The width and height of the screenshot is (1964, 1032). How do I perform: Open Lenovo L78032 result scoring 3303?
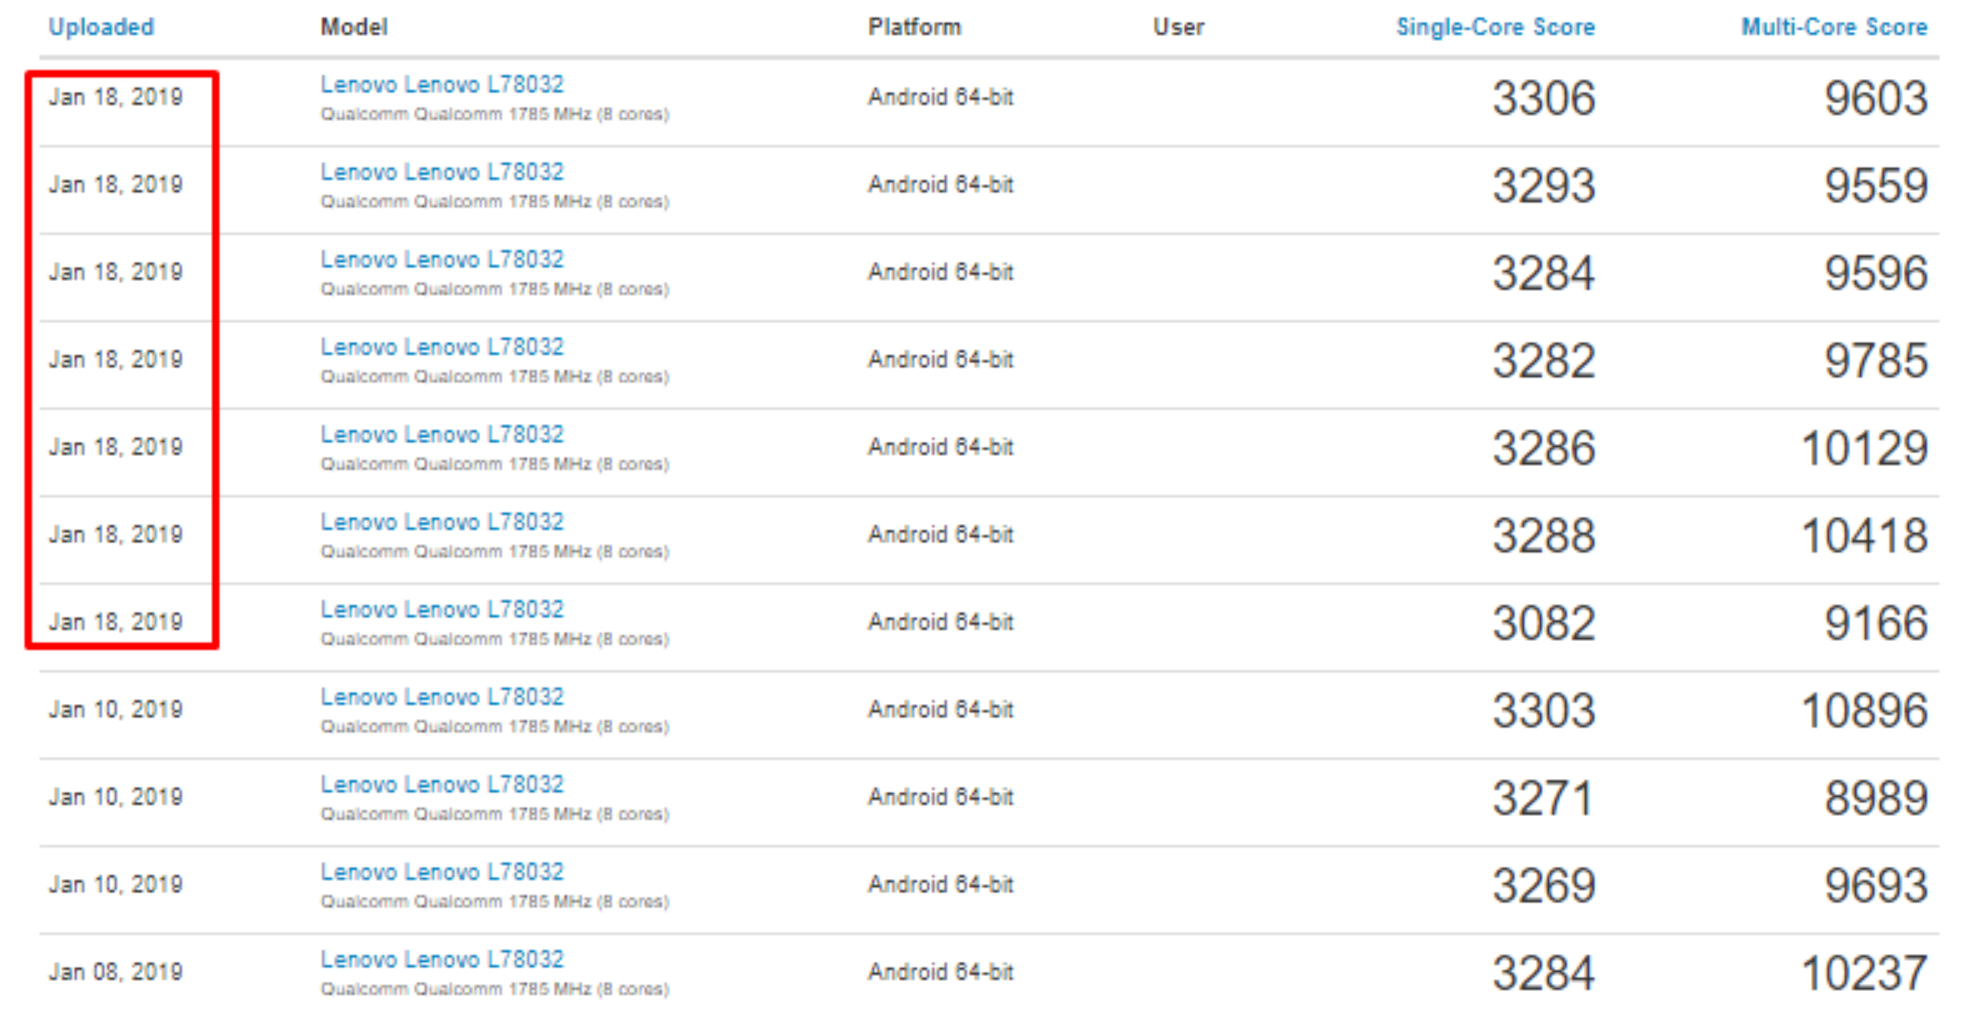click(x=442, y=697)
